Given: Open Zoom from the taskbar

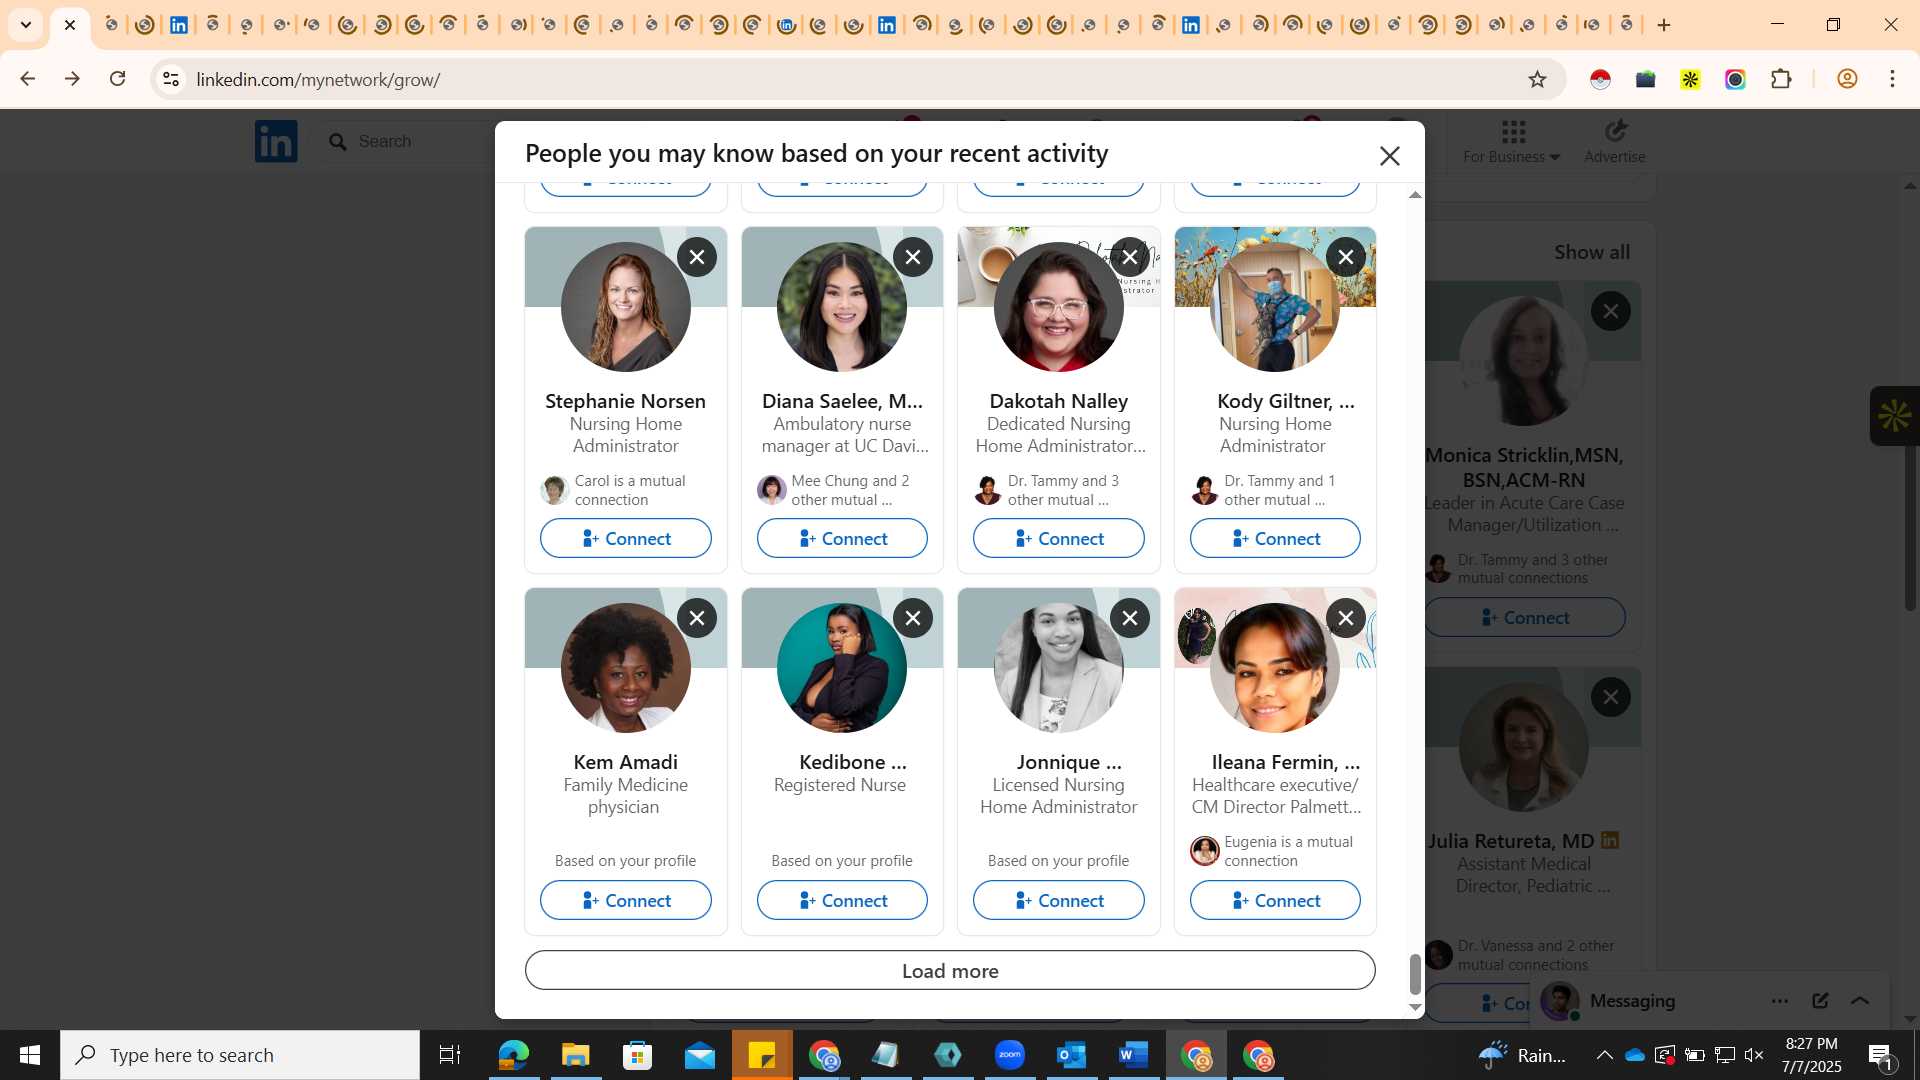Looking at the screenshot, I should (1010, 1055).
